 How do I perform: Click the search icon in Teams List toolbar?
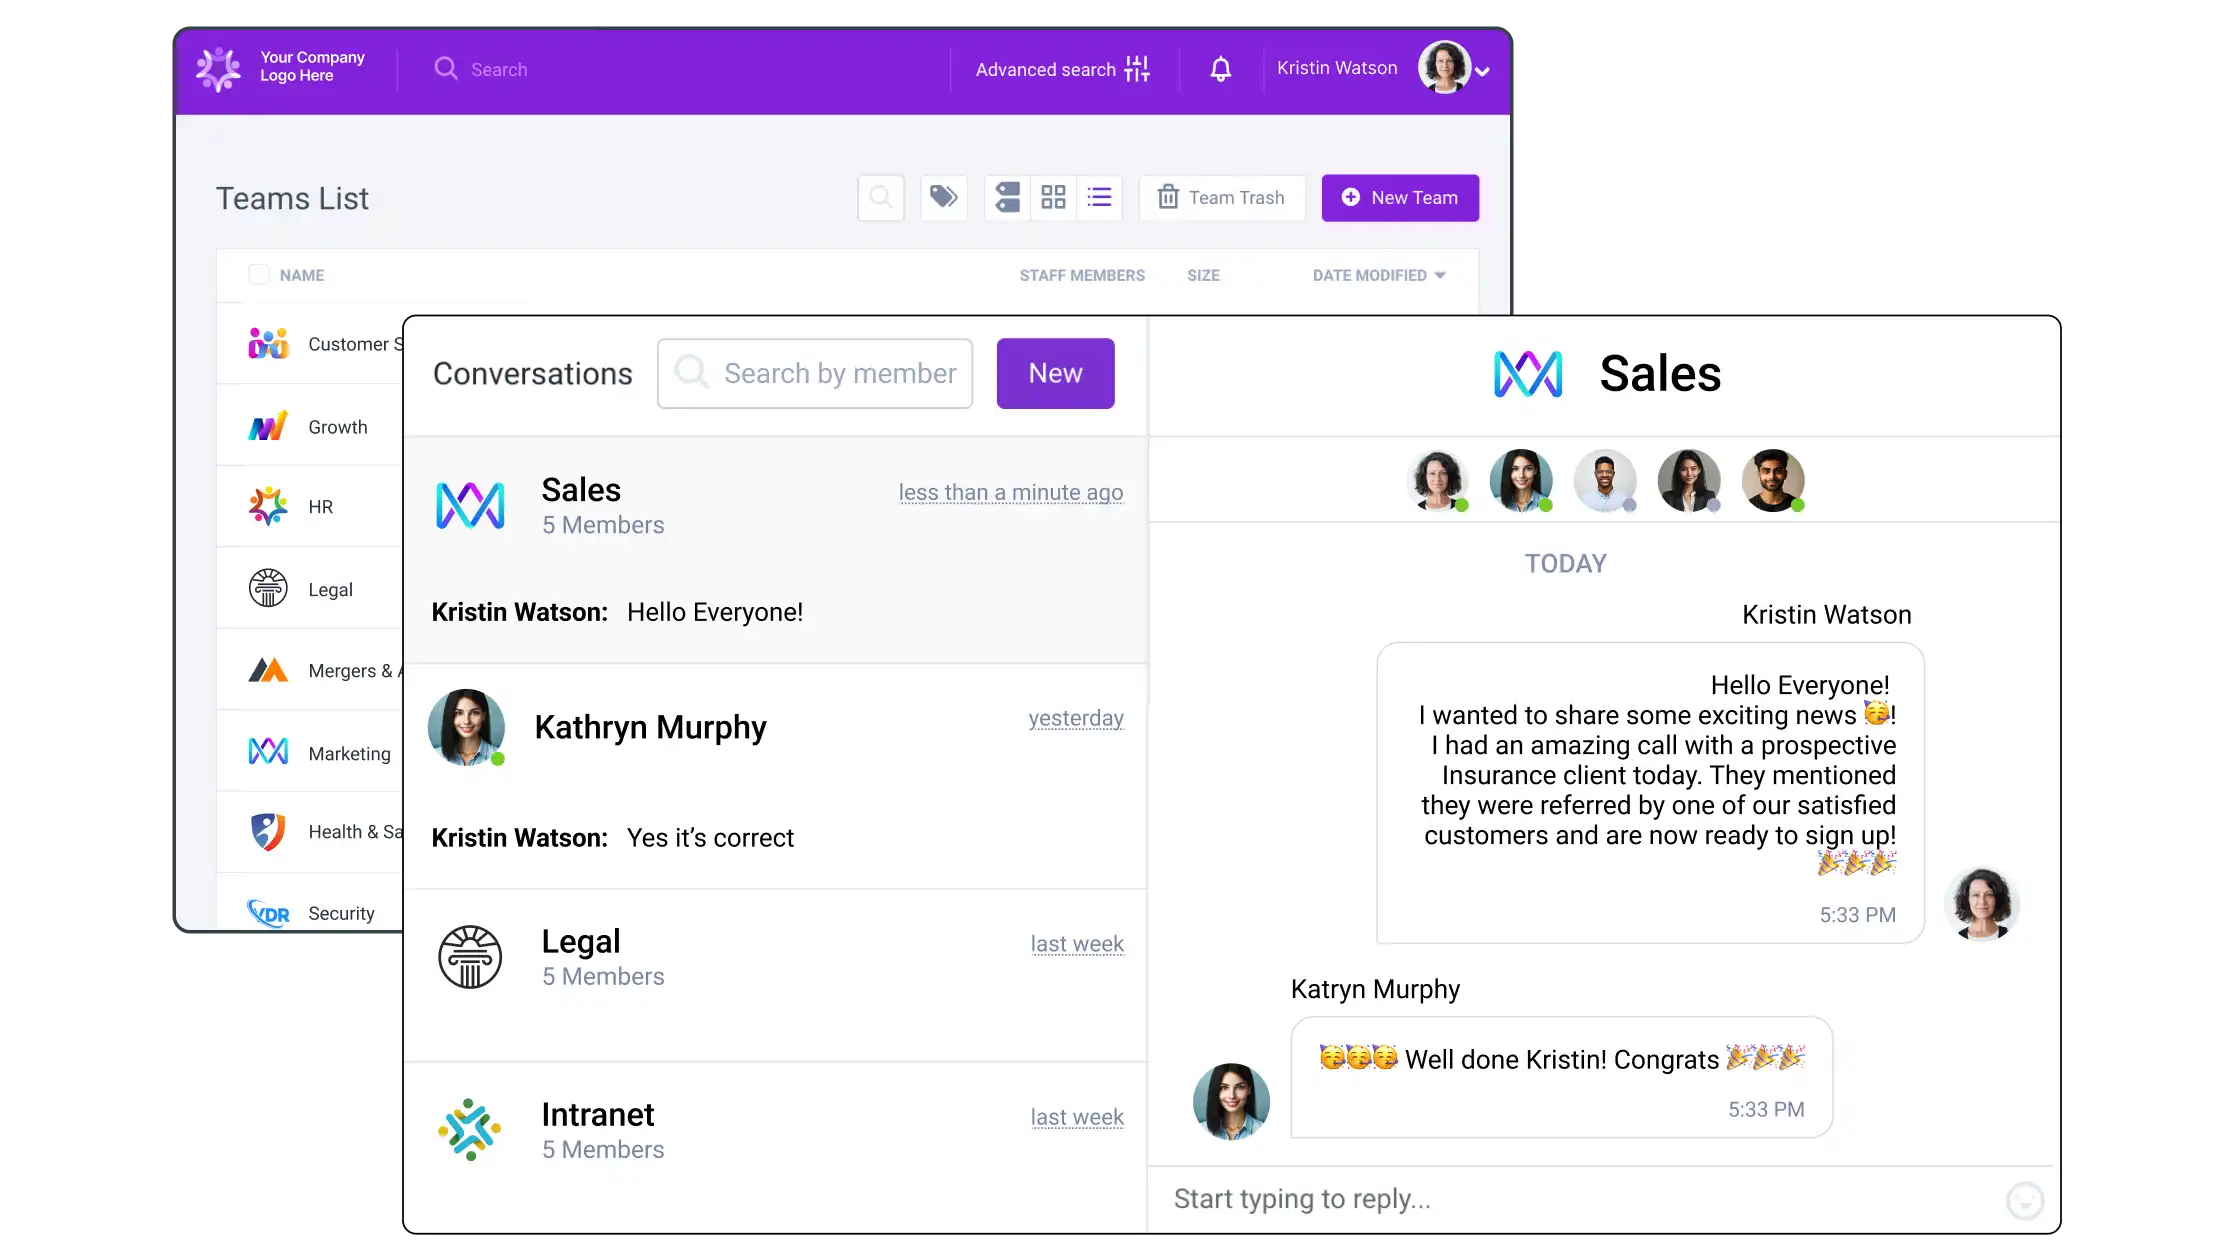click(x=880, y=197)
